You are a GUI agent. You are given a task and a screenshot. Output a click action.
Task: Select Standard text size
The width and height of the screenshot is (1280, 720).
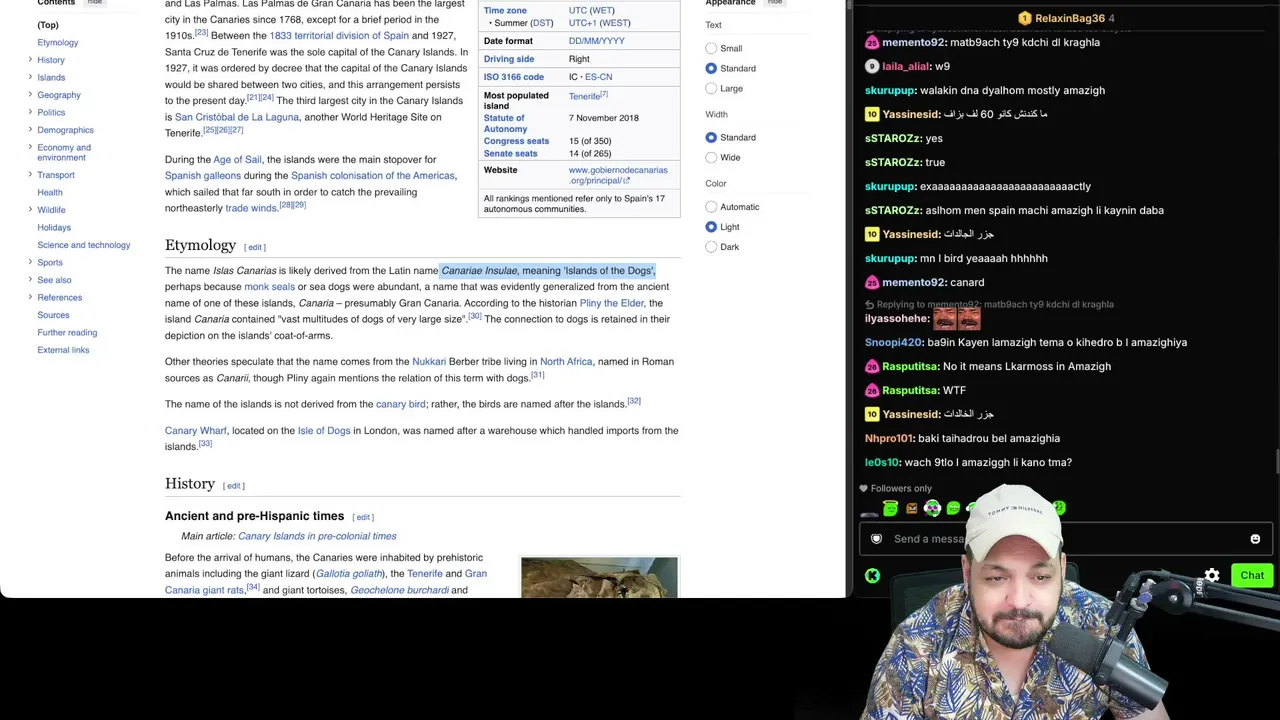(x=711, y=68)
